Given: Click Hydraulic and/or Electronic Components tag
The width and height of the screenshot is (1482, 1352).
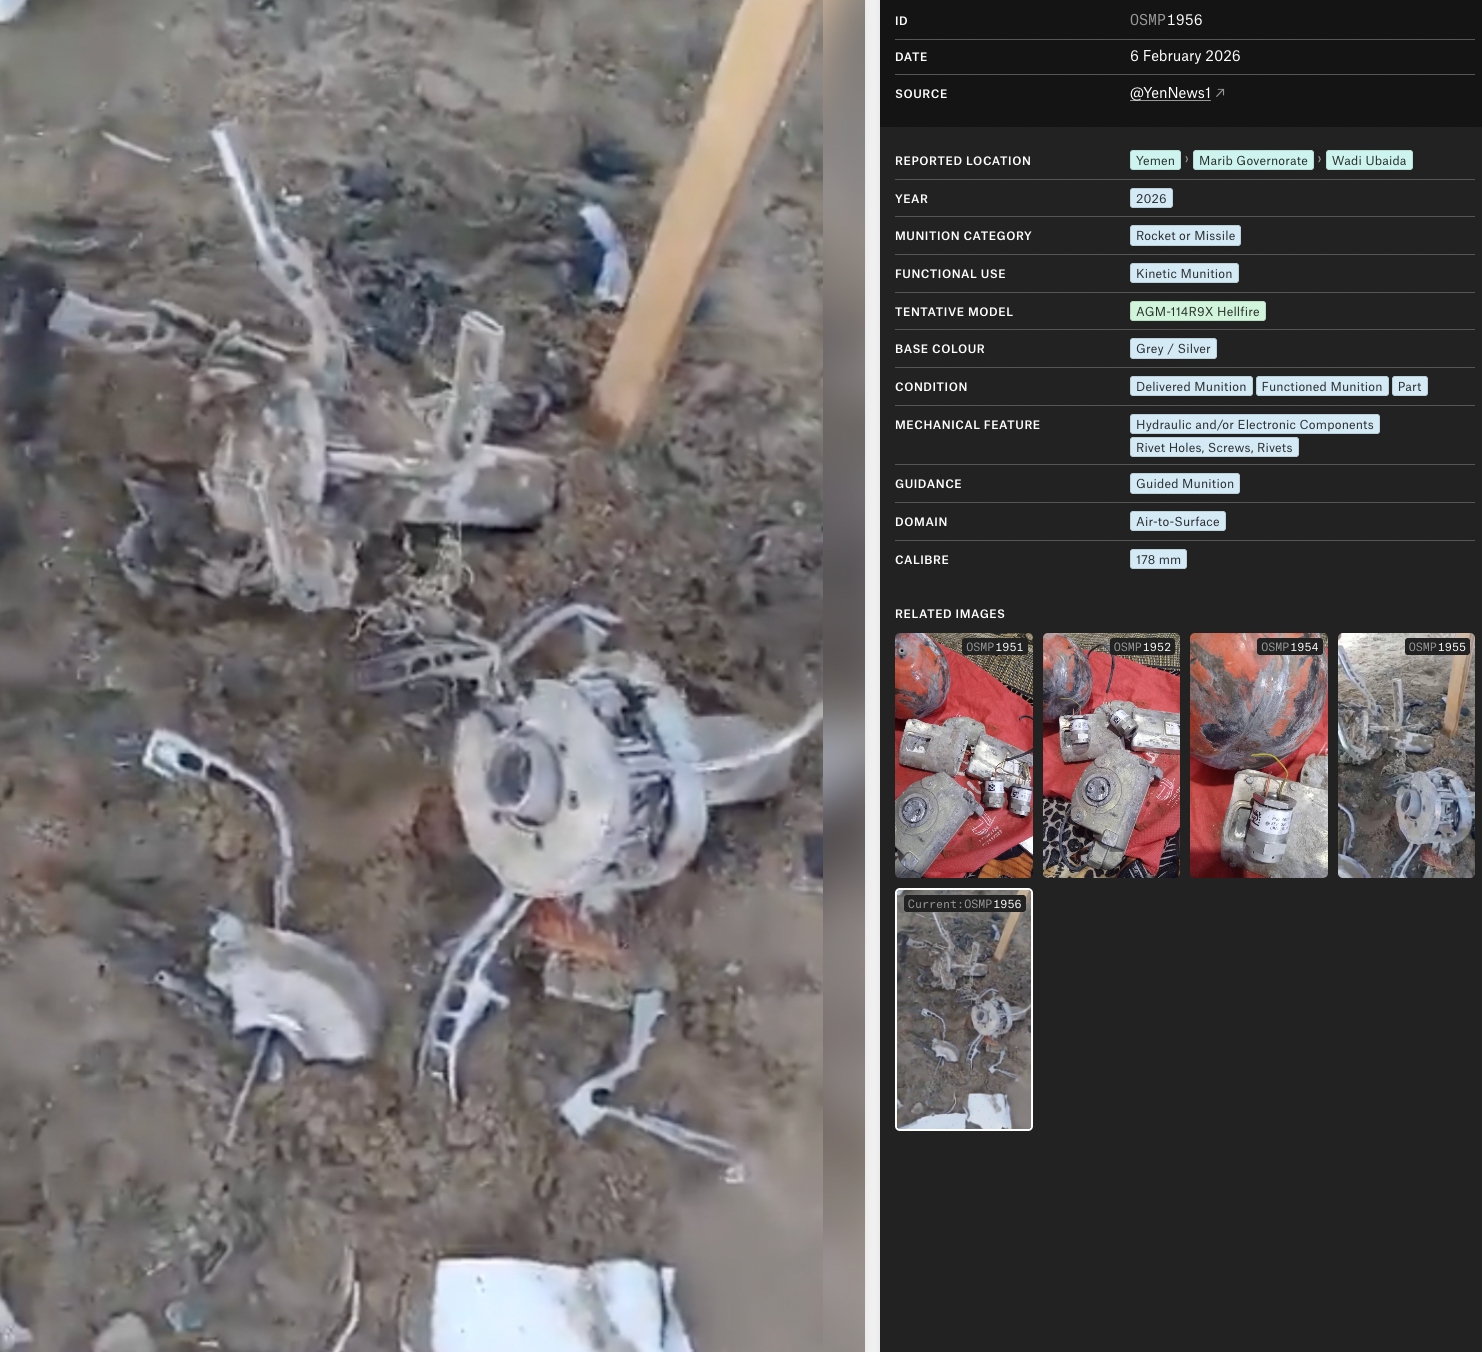Looking at the screenshot, I should pos(1254,425).
